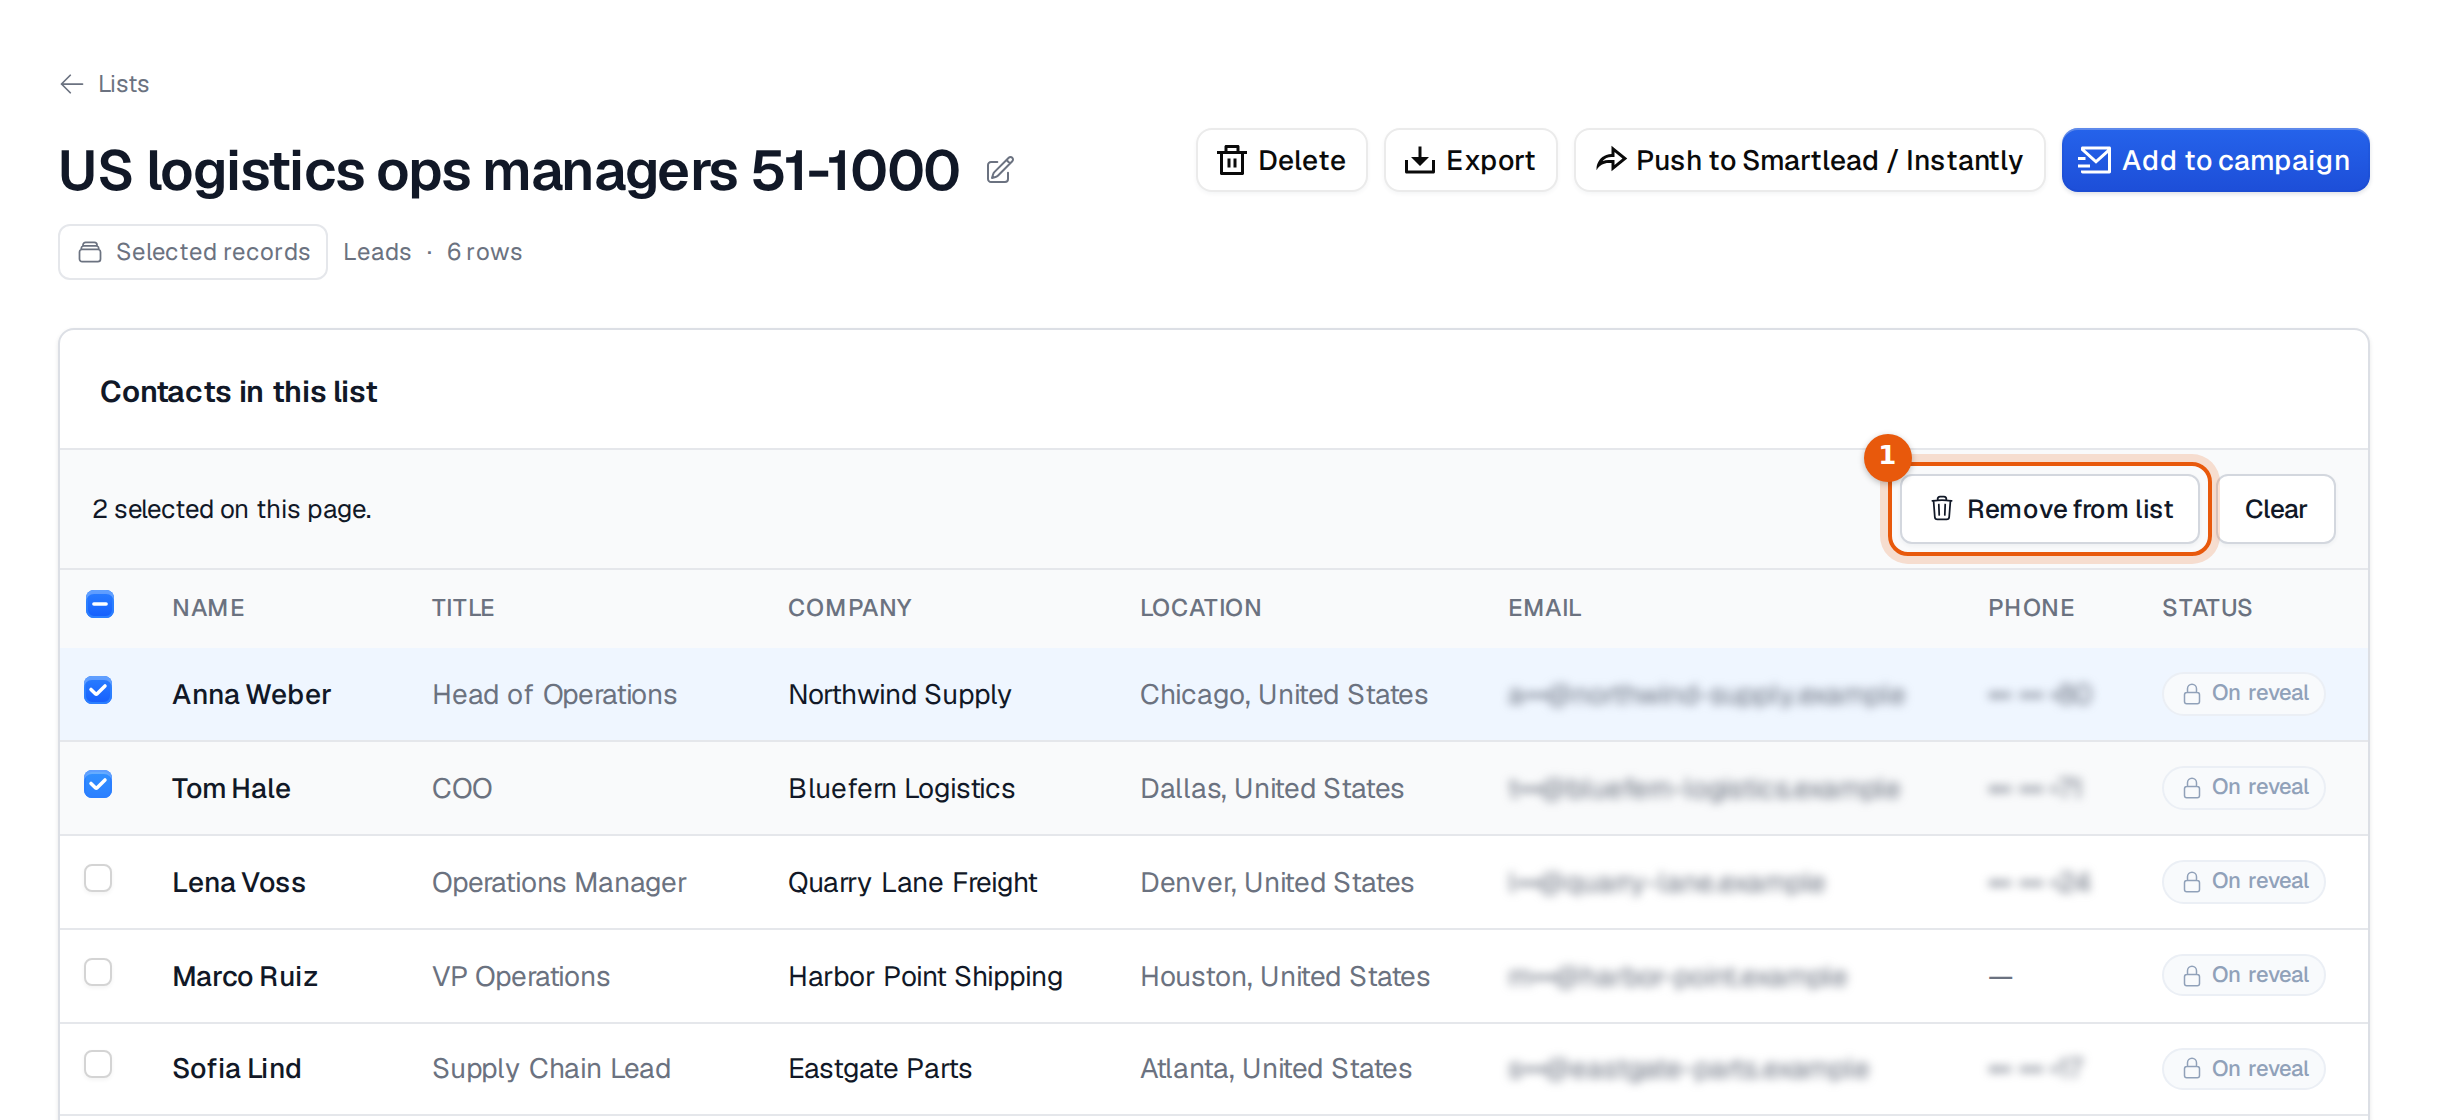Open Marco Ruiz contact name
The height and width of the screenshot is (1120, 2450).
tap(245, 977)
